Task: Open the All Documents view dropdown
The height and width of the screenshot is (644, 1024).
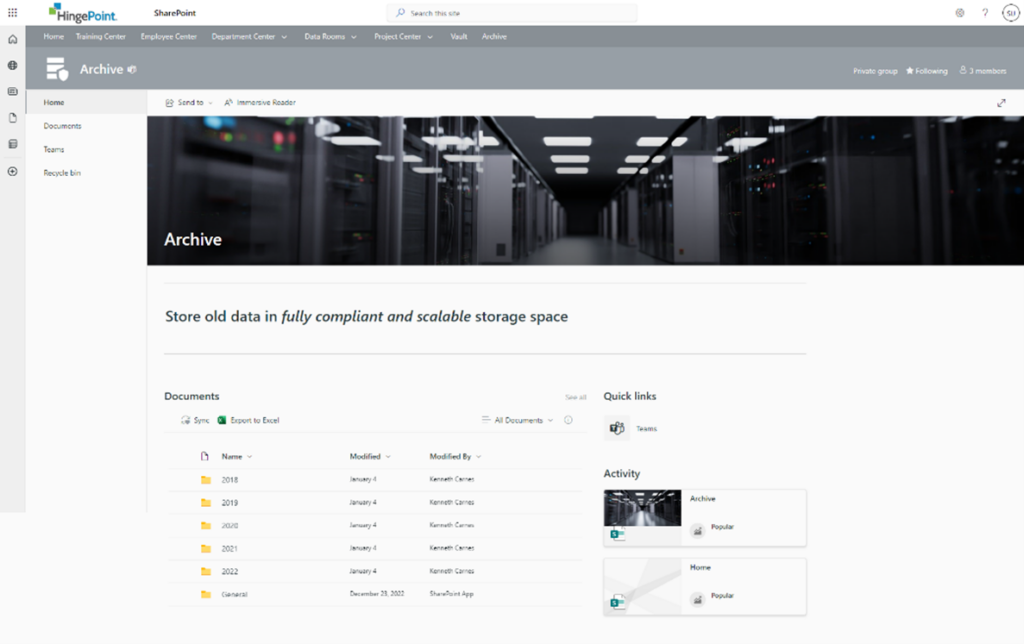Action: pyautogui.click(x=518, y=420)
